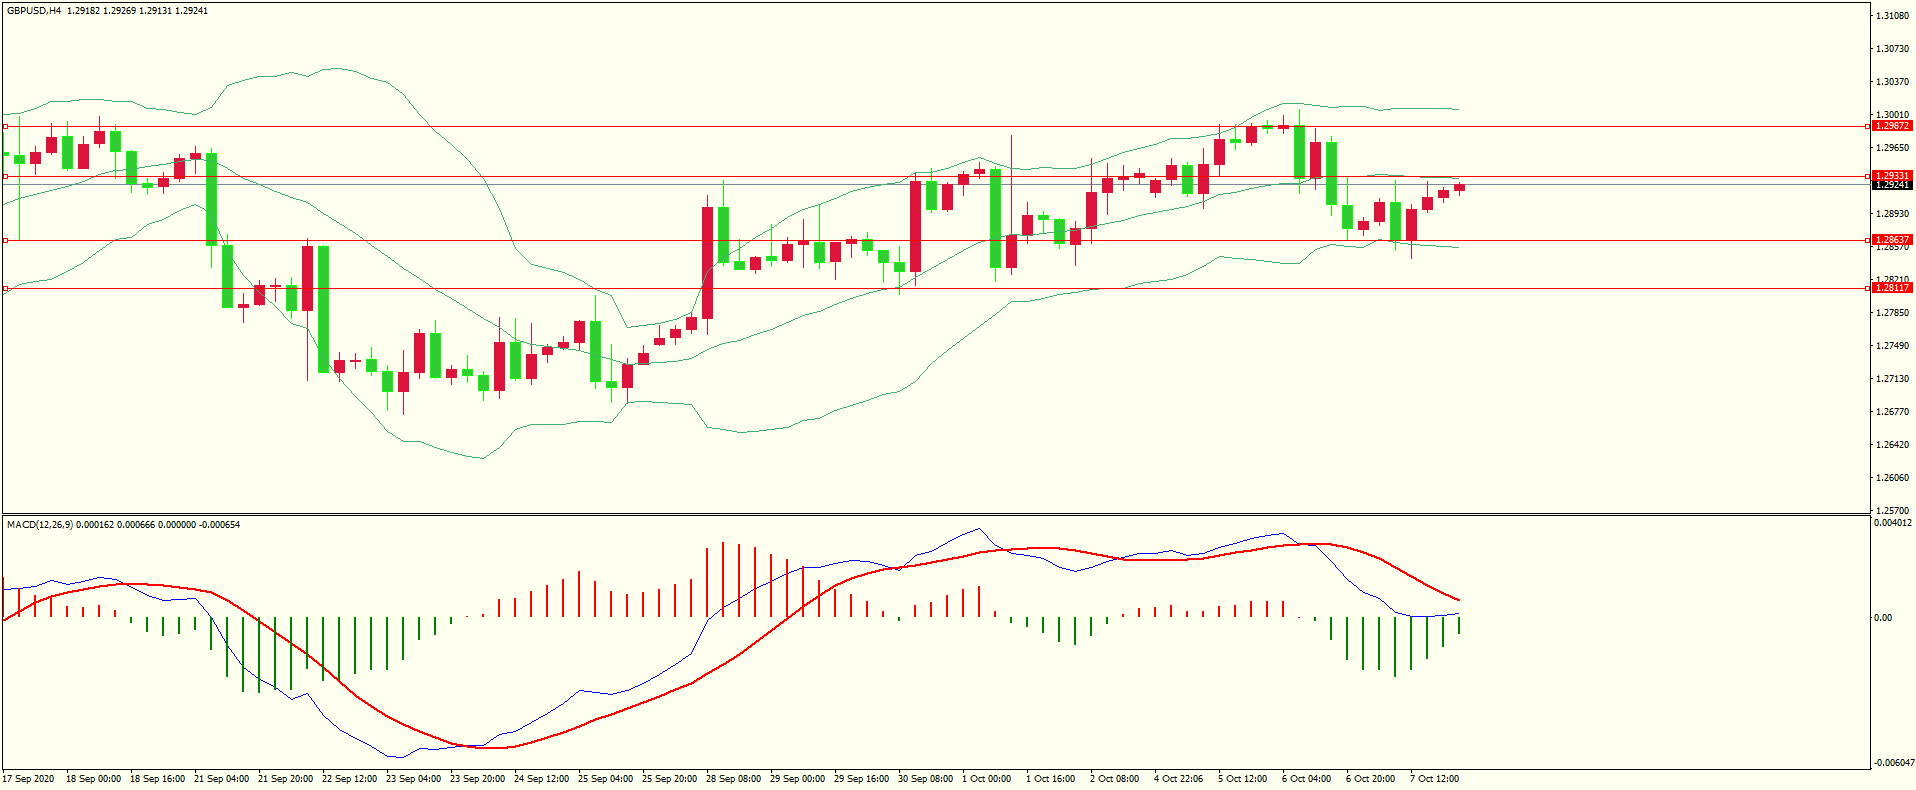
Task: Click the 1.30730 price scale label
Action: [1892, 49]
